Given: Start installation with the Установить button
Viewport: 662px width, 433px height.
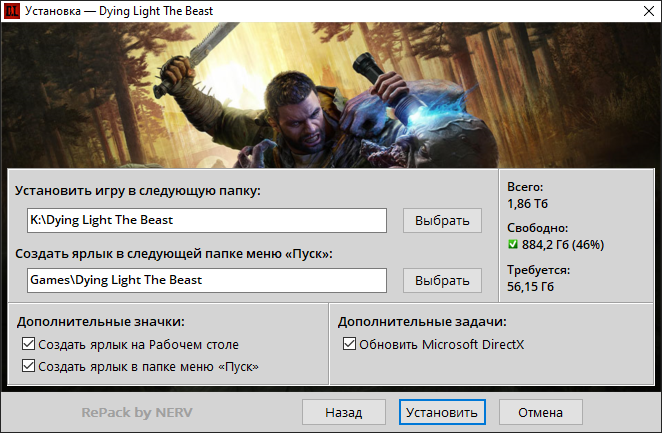Looking at the screenshot, I should [440, 412].
